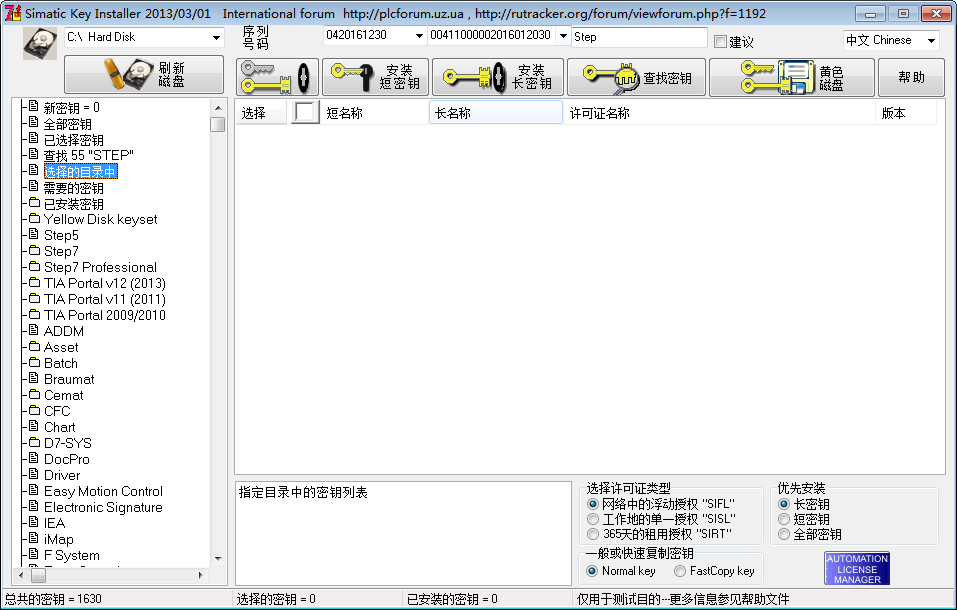Select Step7 folder in tree
Screen dimensions: 957x610
(x=61, y=251)
